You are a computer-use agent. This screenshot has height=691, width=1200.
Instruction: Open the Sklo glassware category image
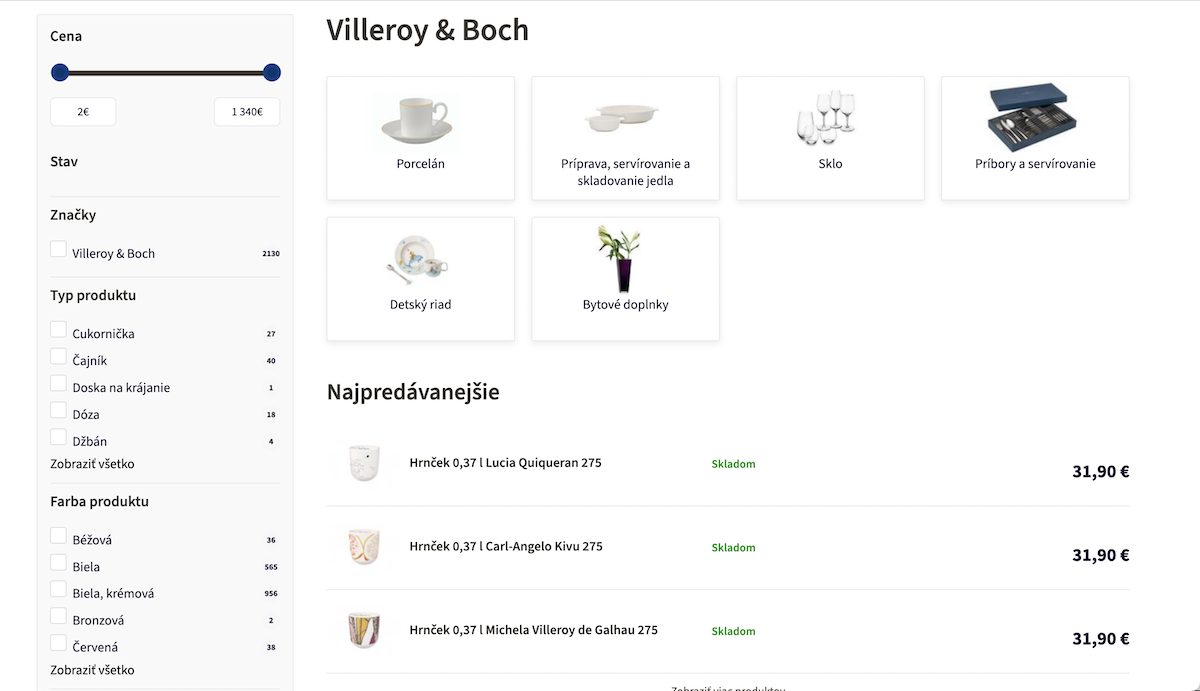[828, 118]
